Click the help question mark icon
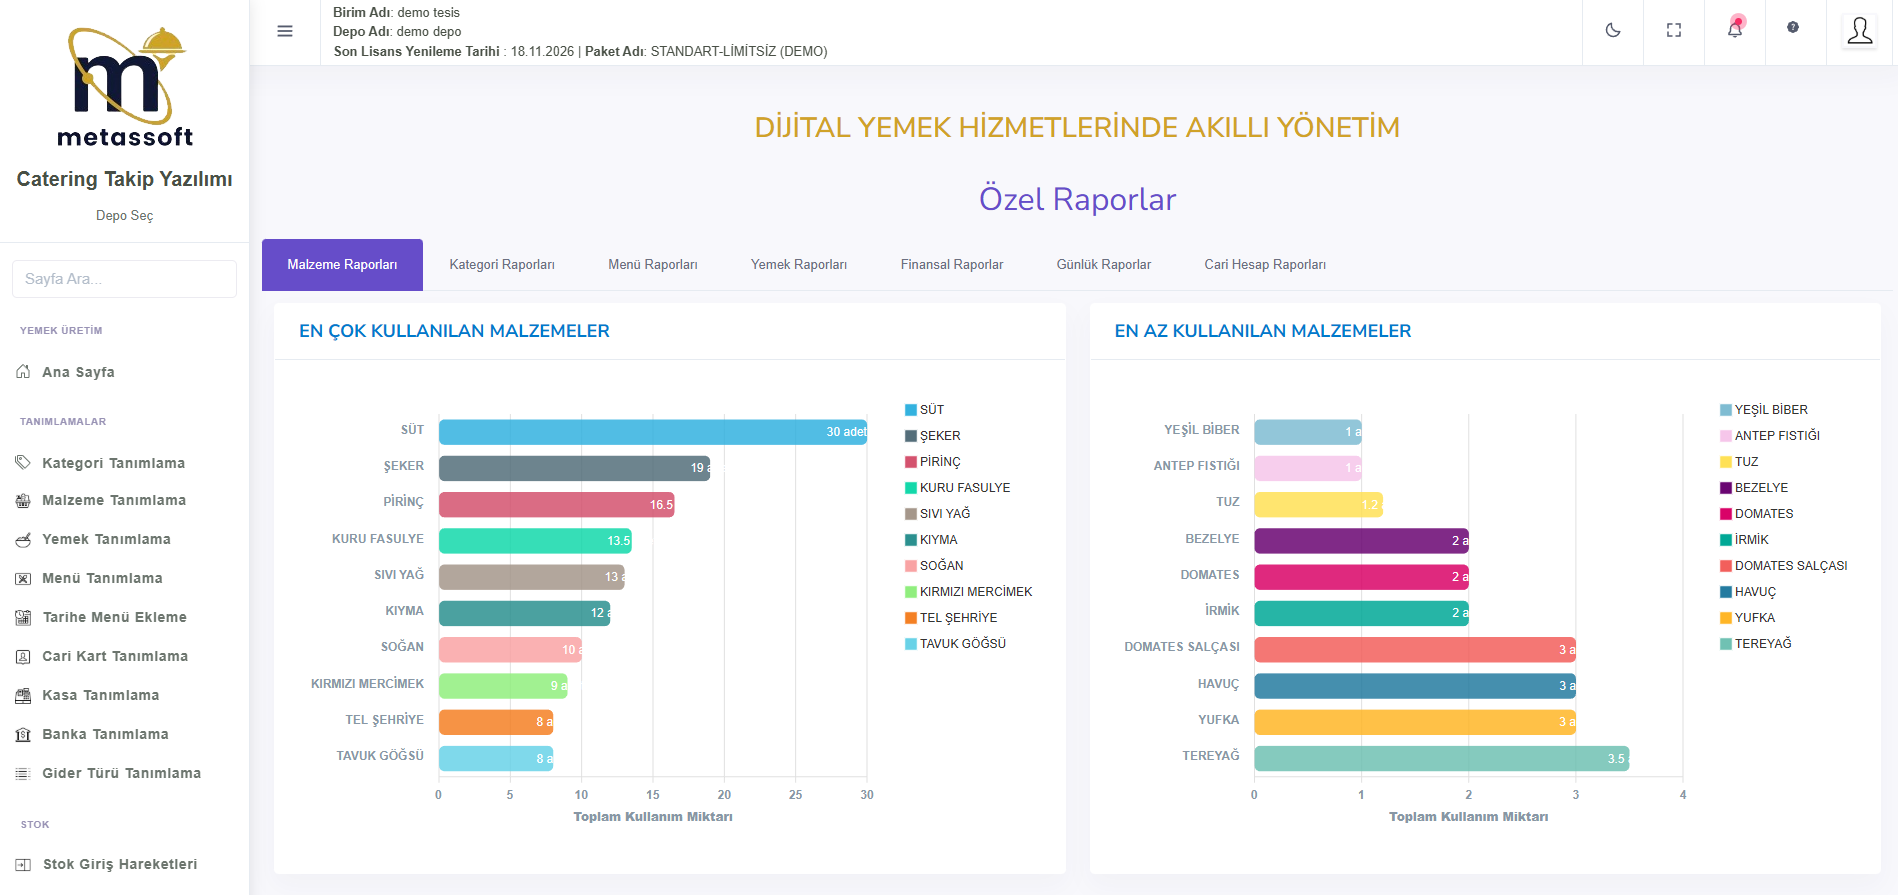This screenshot has width=1898, height=895. [x=1793, y=28]
